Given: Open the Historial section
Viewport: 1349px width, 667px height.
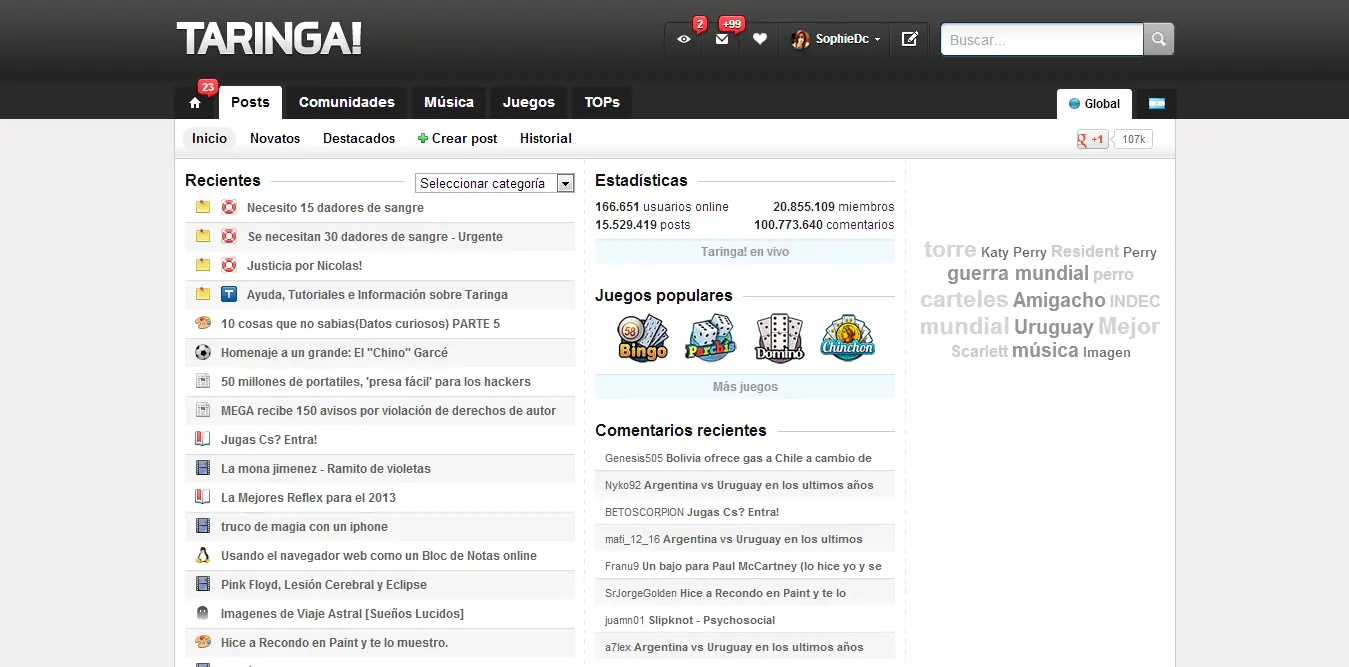Looking at the screenshot, I should click(x=546, y=139).
